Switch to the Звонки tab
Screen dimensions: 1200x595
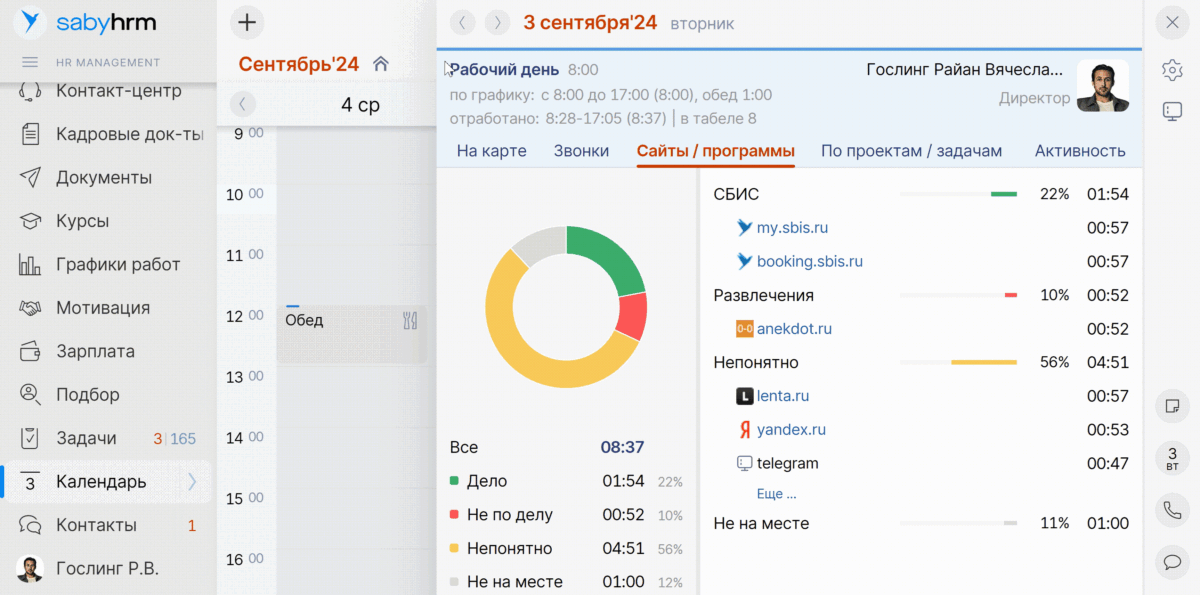coord(581,151)
